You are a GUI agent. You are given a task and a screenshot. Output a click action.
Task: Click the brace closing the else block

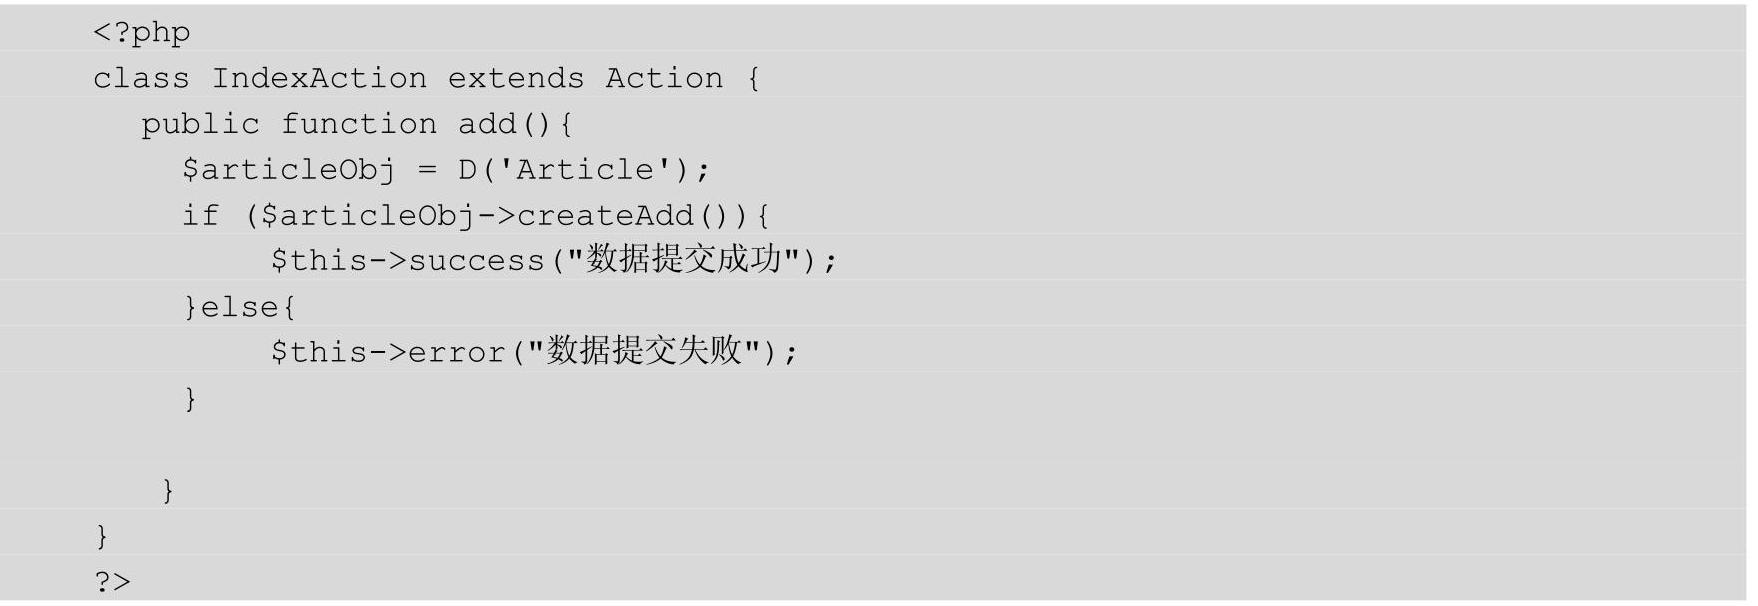(190, 399)
